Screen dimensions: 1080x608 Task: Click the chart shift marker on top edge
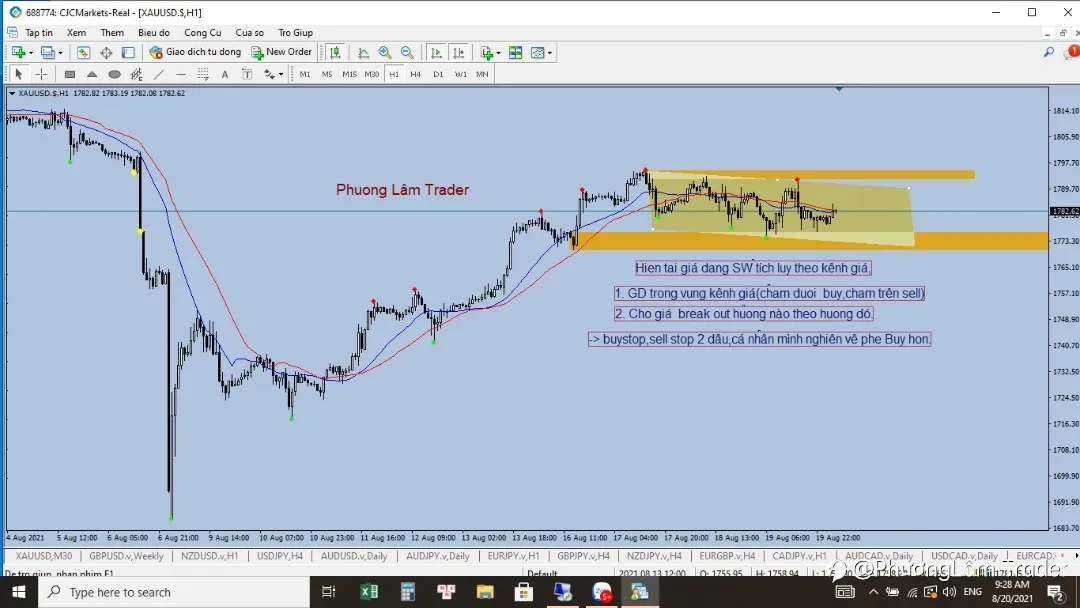pyautogui.click(x=838, y=89)
